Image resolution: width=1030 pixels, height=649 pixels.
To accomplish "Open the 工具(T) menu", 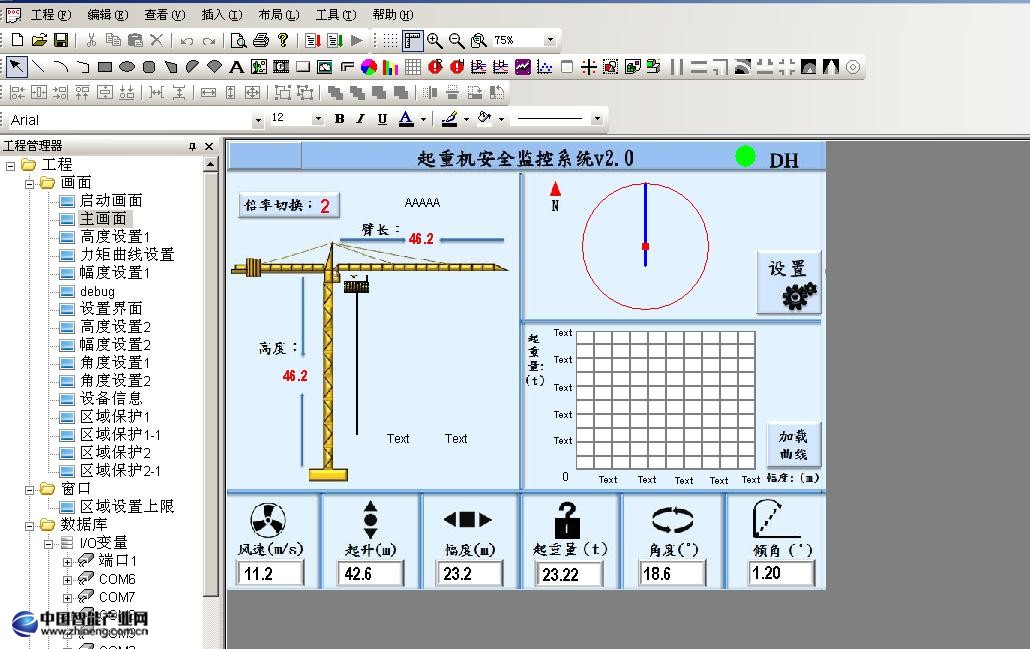I will 335,15.
